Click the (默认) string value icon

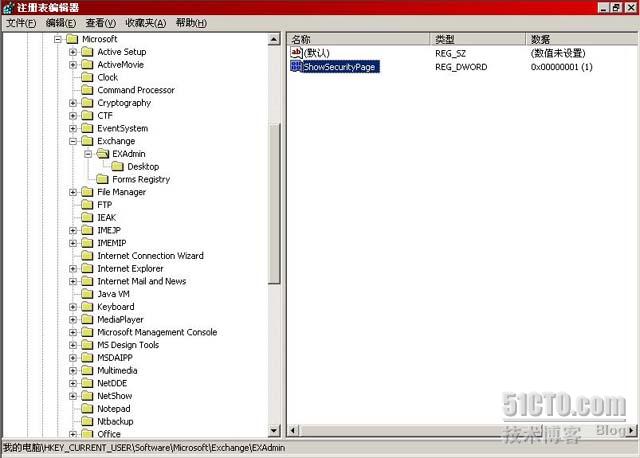coord(296,52)
